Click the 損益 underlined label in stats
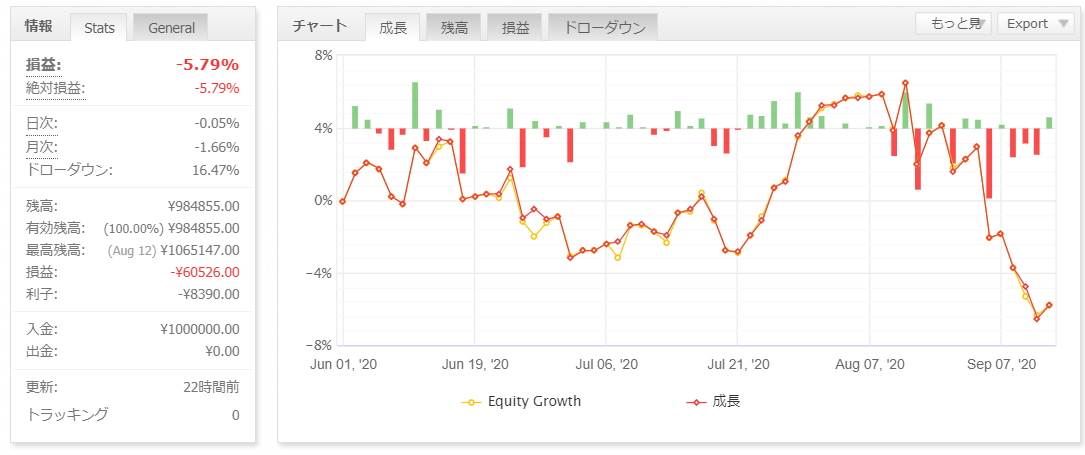 [x=43, y=65]
